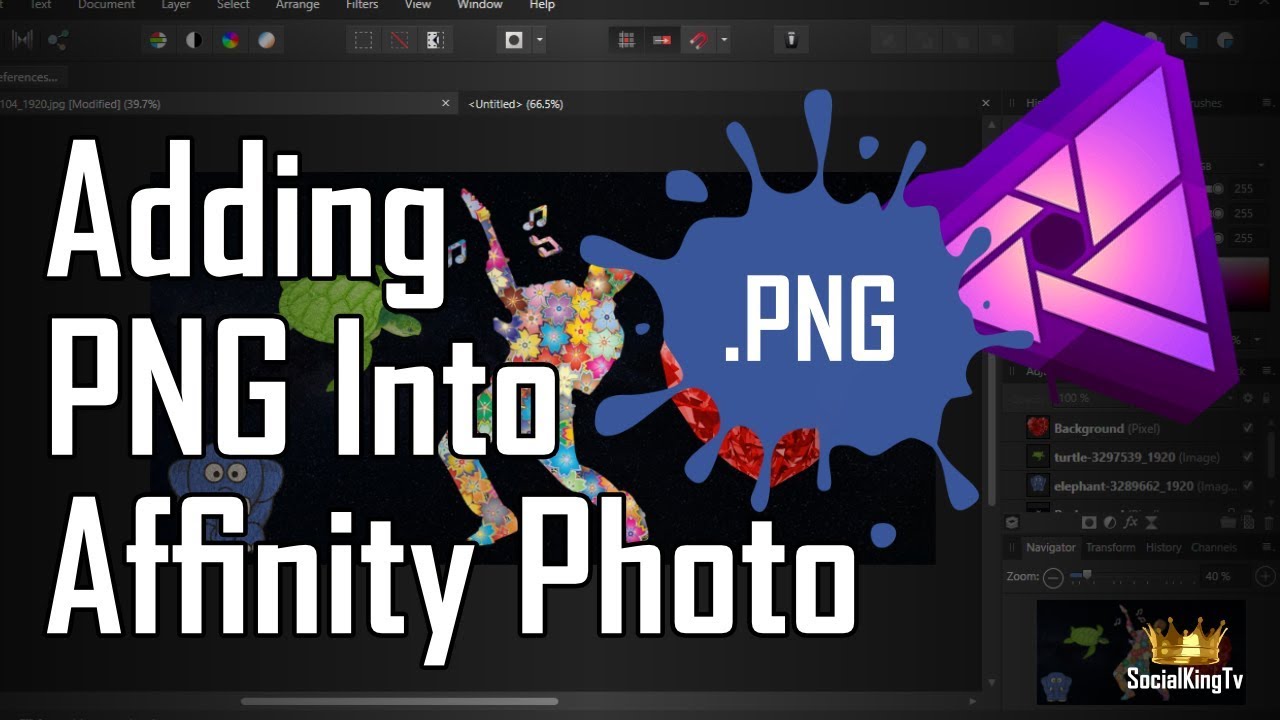
Task: Open the Arrange menu
Action: pyautogui.click(x=297, y=5)
